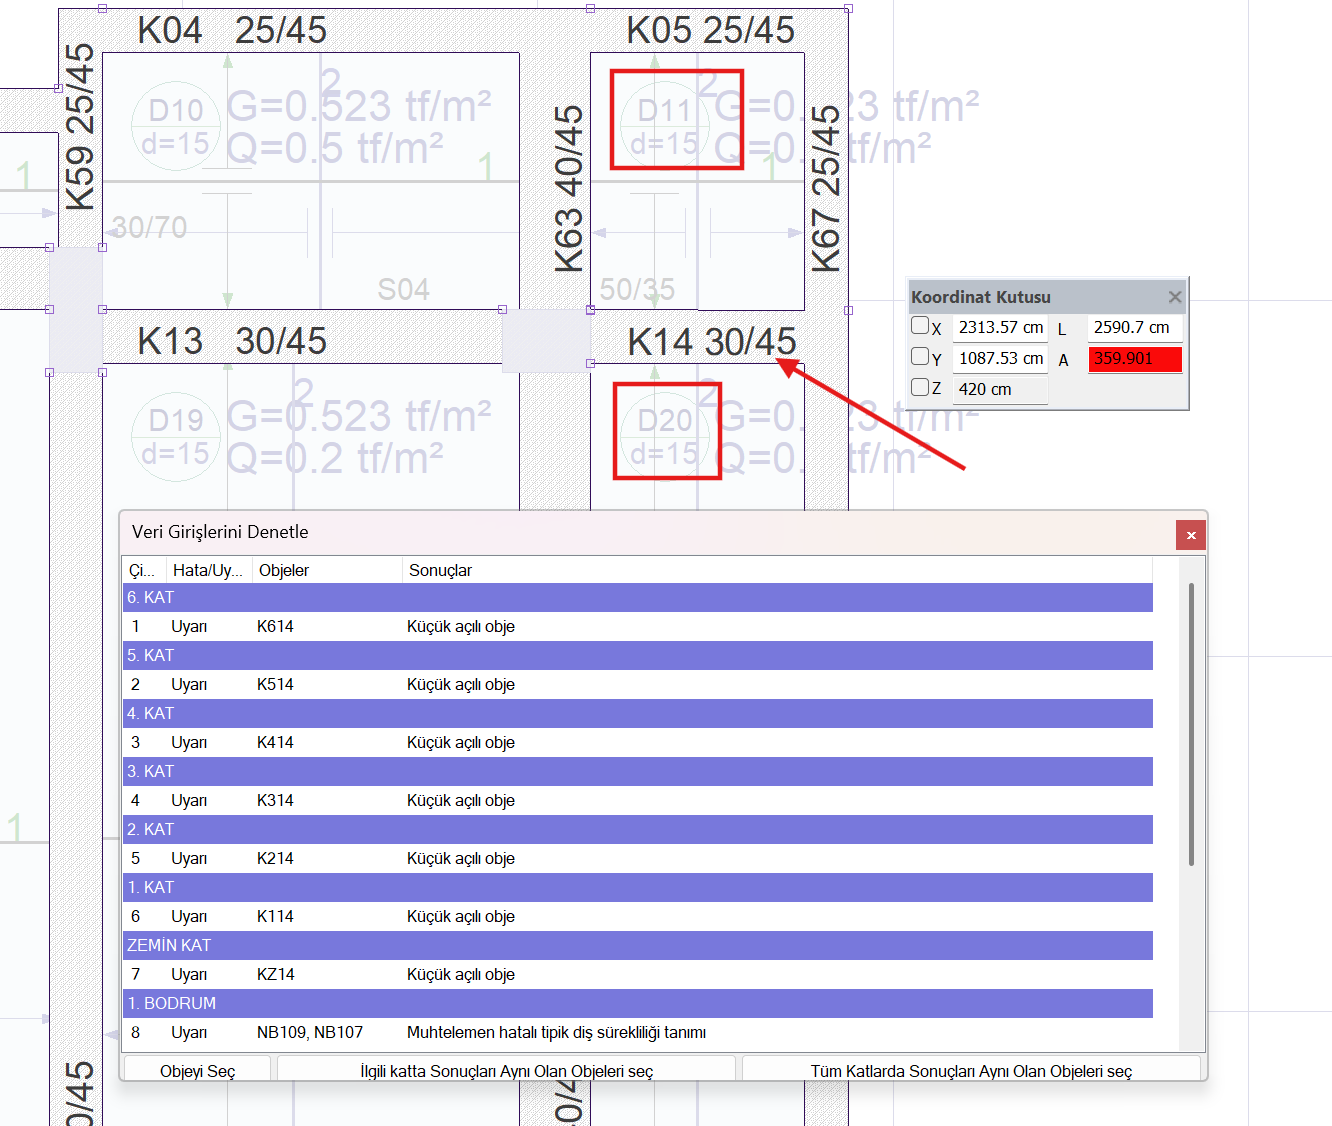This screenshot has height=1126, width=1332.
Task: Select the 3. KAT group row
Action: 638,771
